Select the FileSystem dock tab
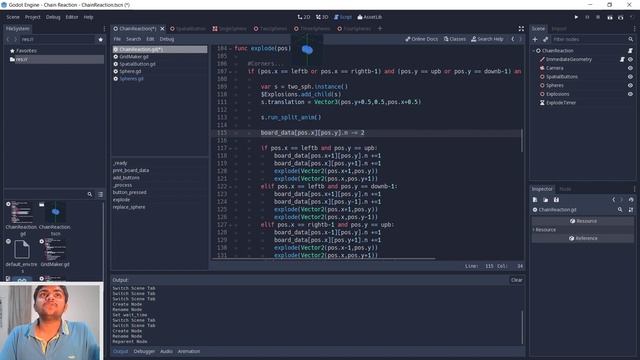This screenshot has height=360, width=640. [18, 29]
